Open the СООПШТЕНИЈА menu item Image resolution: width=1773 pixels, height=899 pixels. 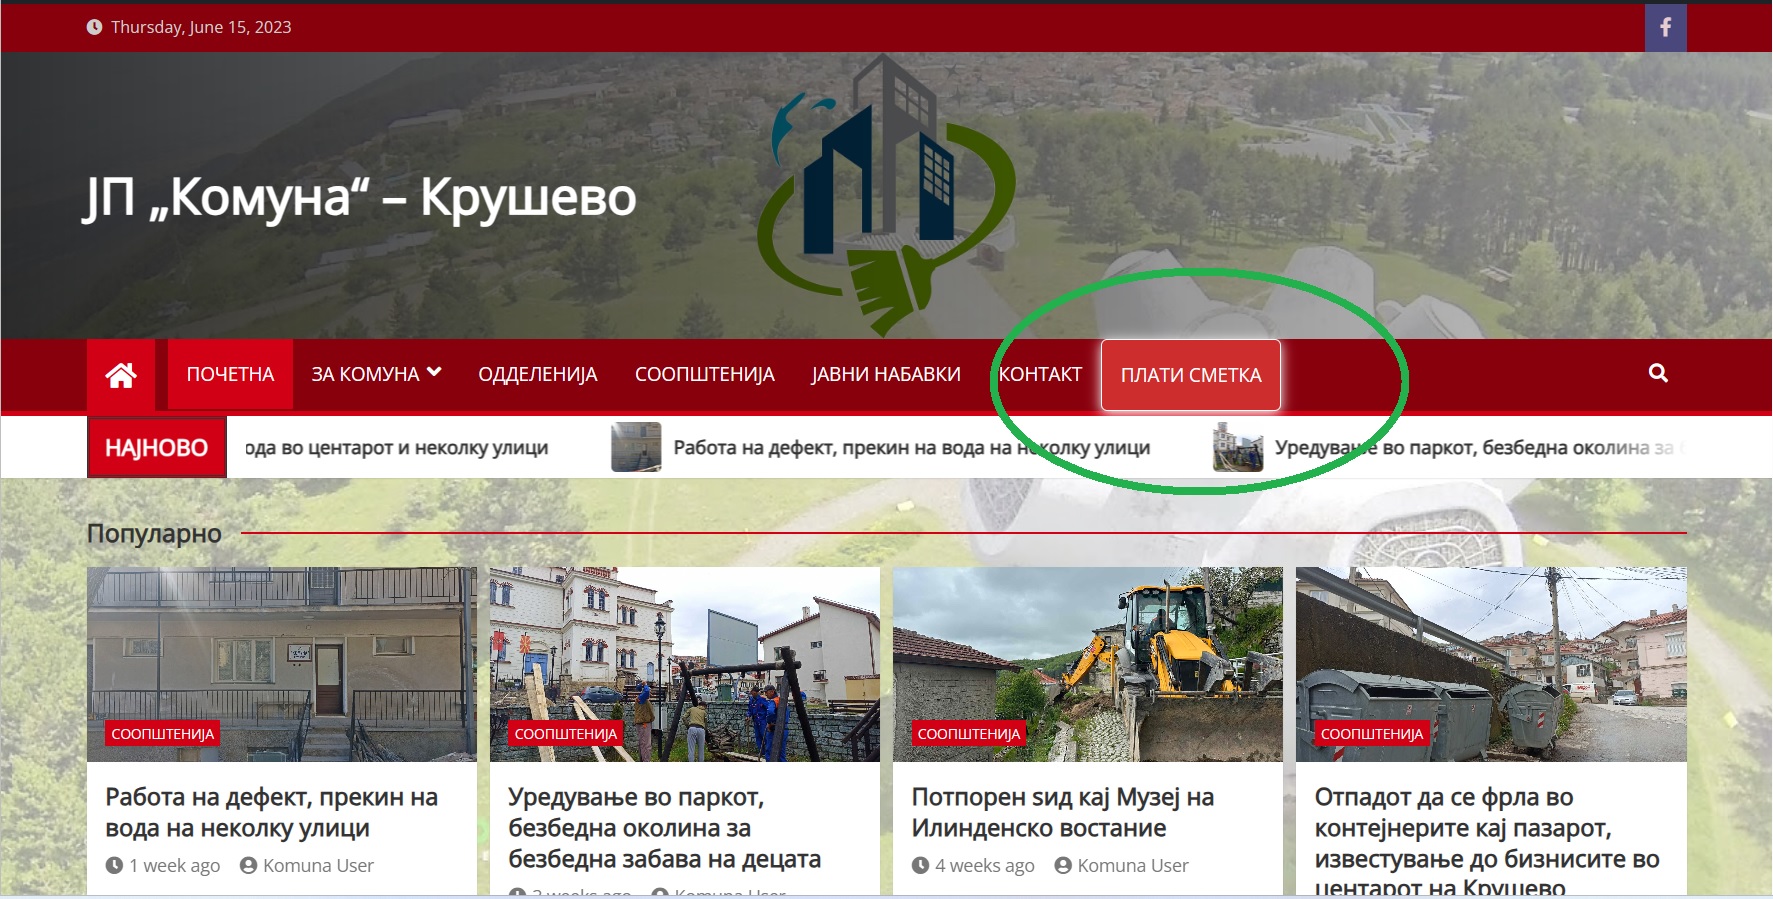point(705,374)
